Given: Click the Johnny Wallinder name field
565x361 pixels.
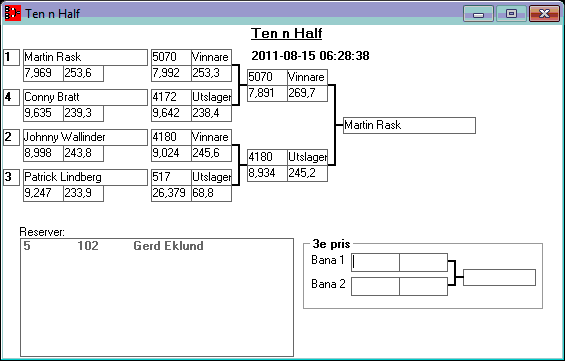Looking at the screenshot, I should click(x=85, y=137).
